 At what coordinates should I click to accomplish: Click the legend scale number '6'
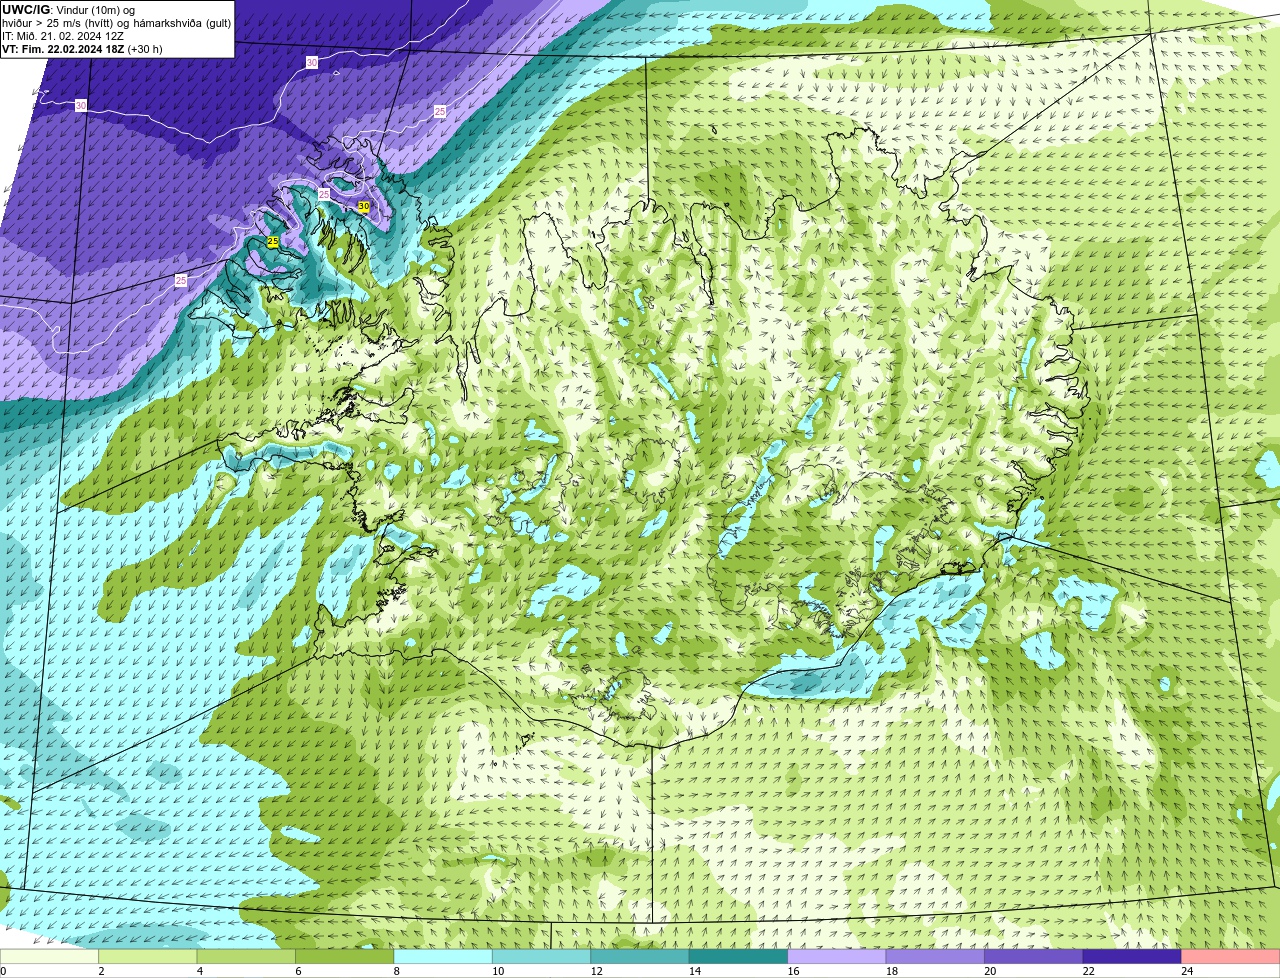point(297,971)
